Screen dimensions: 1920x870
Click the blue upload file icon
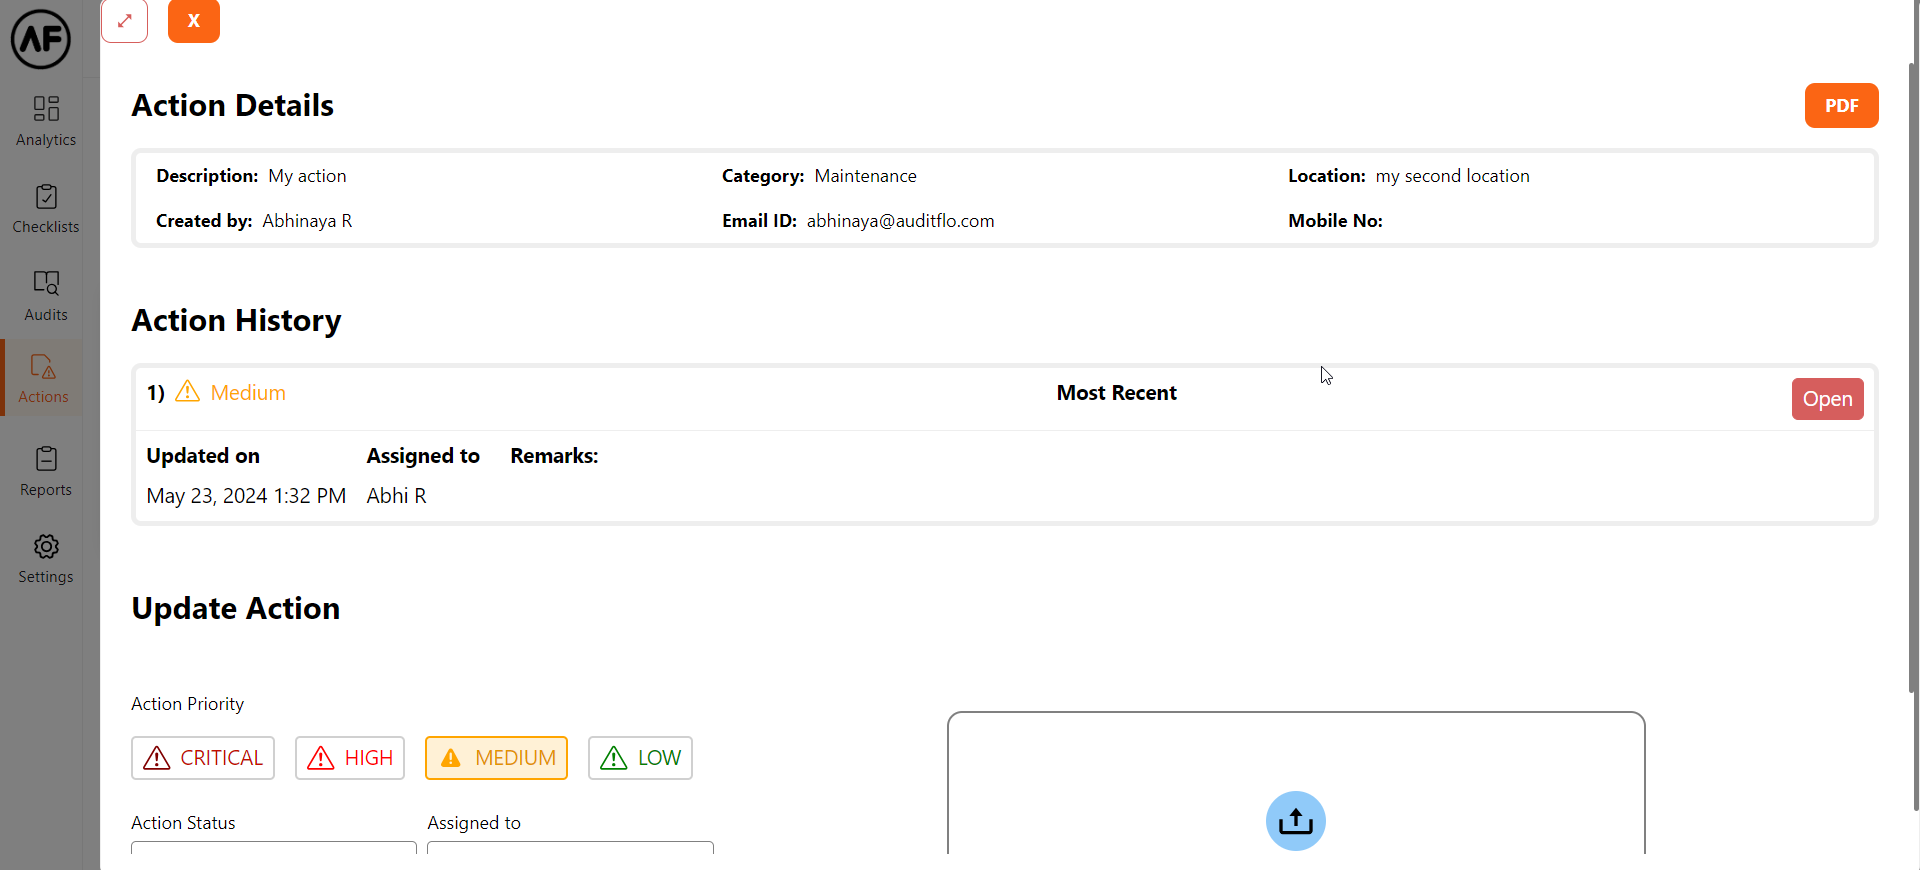coord(1296,821)
